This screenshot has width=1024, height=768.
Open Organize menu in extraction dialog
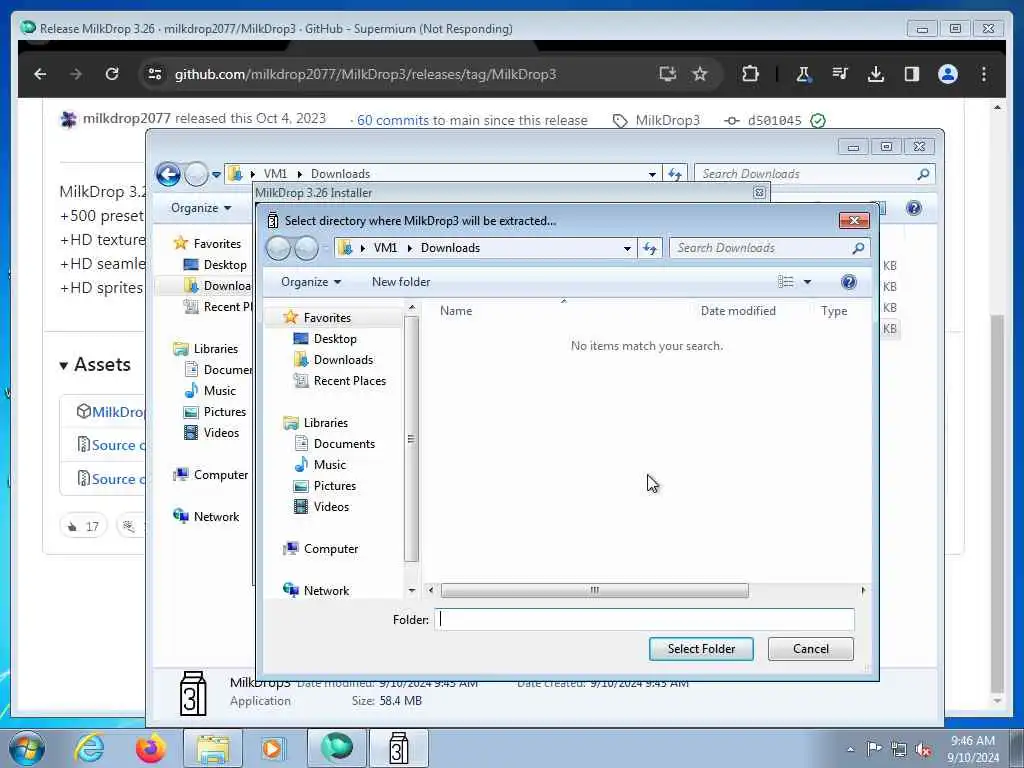tap(311, 281)
